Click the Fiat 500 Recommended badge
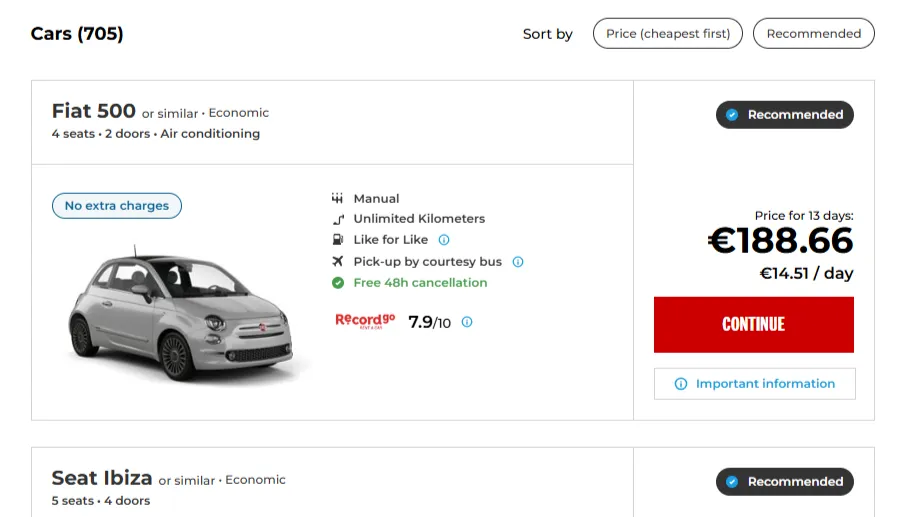Image resolution: width=909 pixels, height=517 pixels. [x=785, y=115]
